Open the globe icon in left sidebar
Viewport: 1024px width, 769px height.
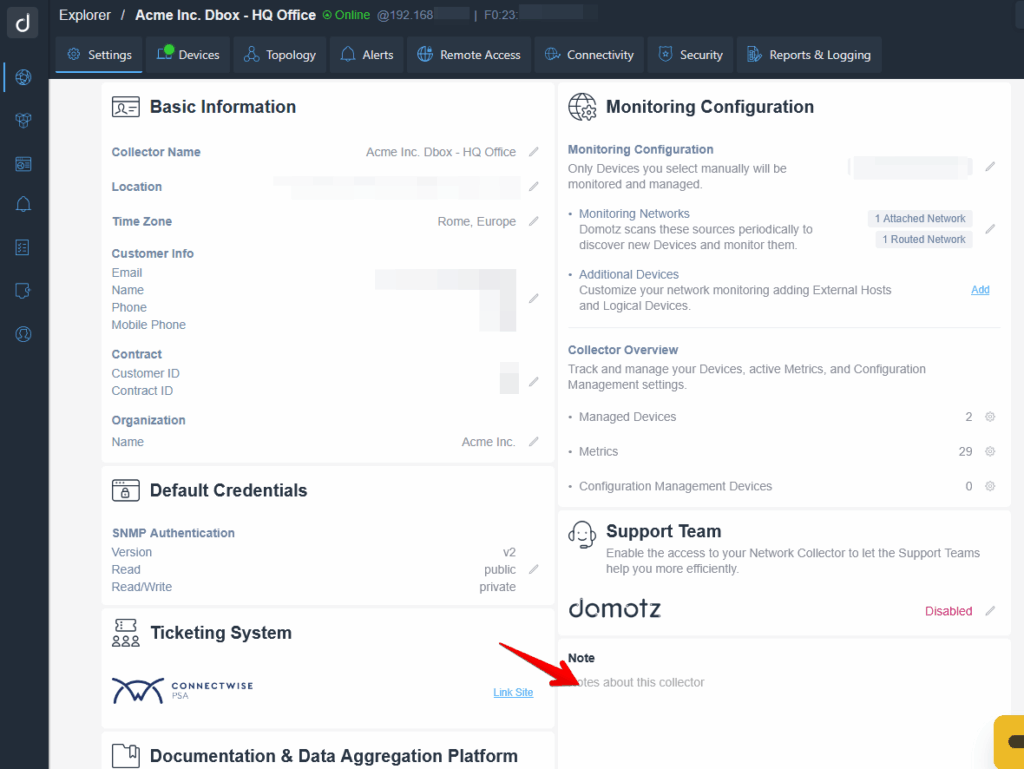pyautogui.click(x=24, y=78)
